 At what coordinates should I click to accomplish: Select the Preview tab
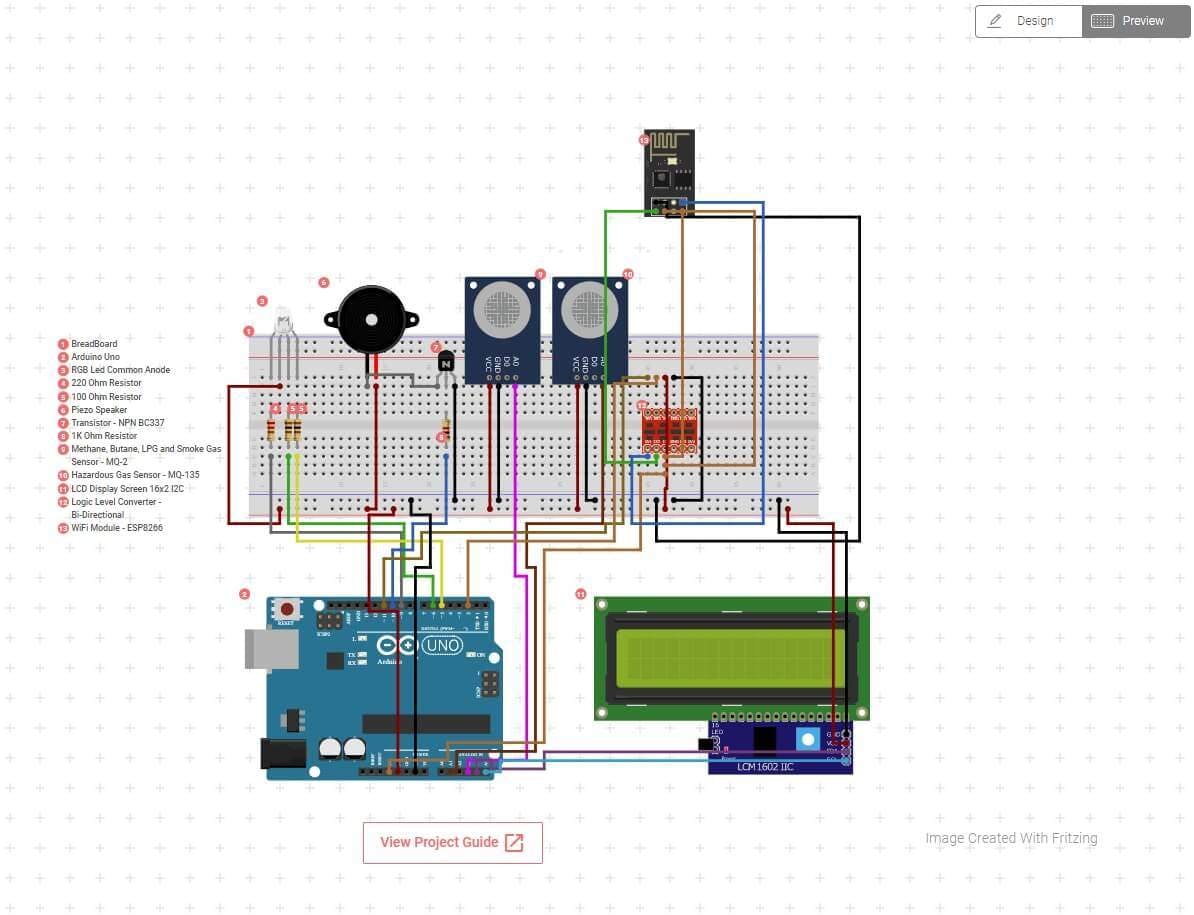tap(1136, 21)
